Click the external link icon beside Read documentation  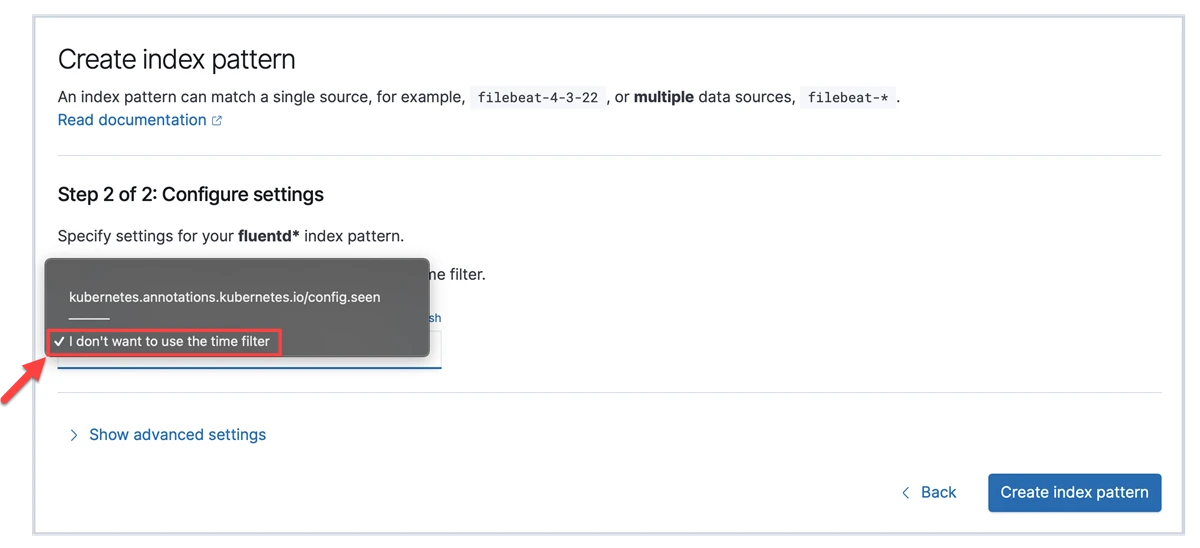(216, 121)
